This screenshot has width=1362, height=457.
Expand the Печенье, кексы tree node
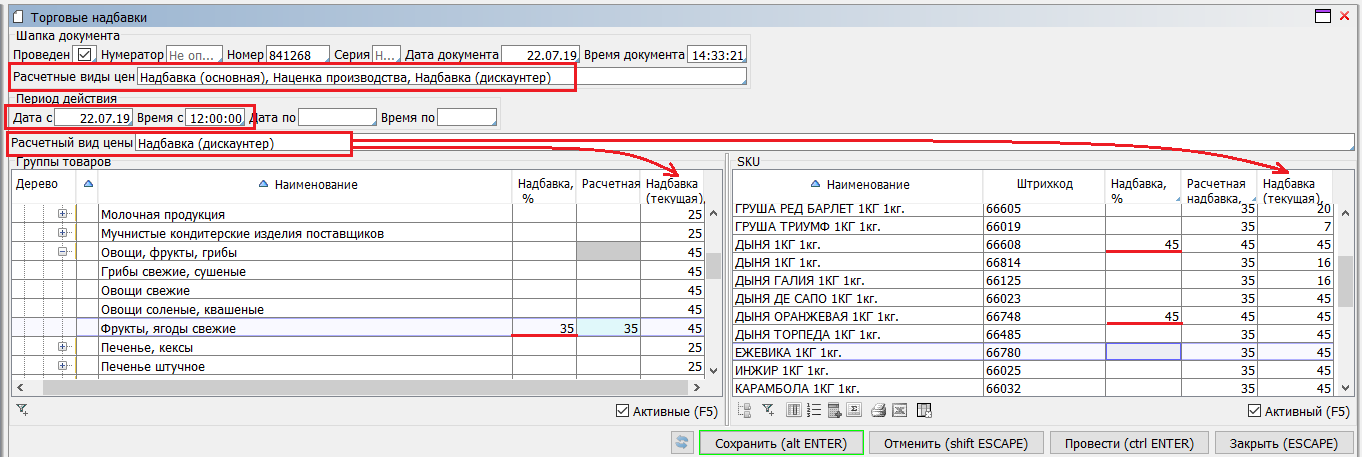(63, 347)
